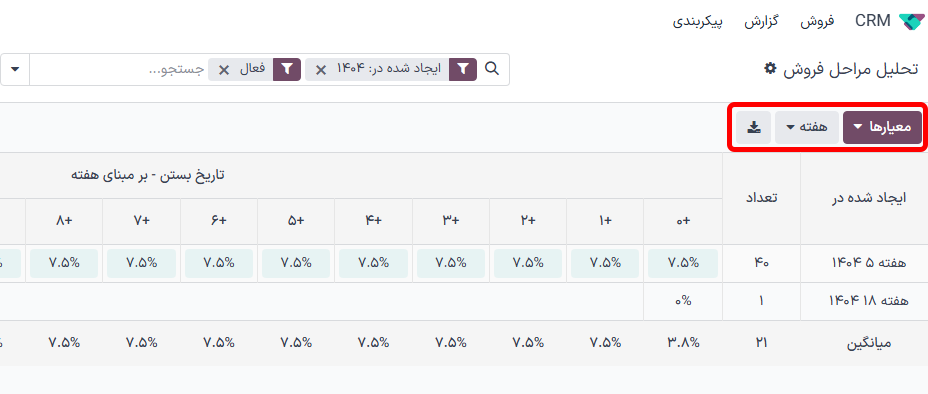Click the funnel icon on ایجاد شده در filter

(463, 69)
